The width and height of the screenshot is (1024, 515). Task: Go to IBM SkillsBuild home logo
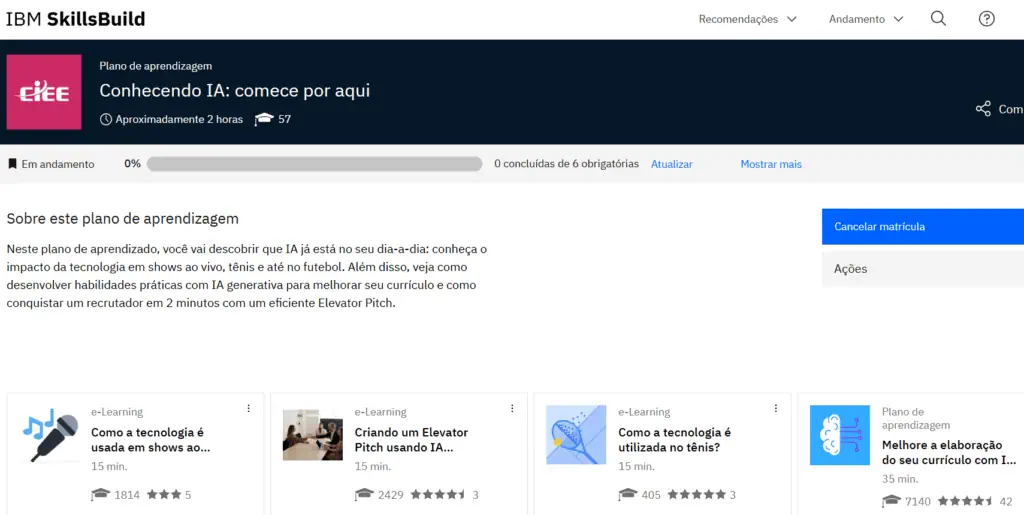(76, 19)
